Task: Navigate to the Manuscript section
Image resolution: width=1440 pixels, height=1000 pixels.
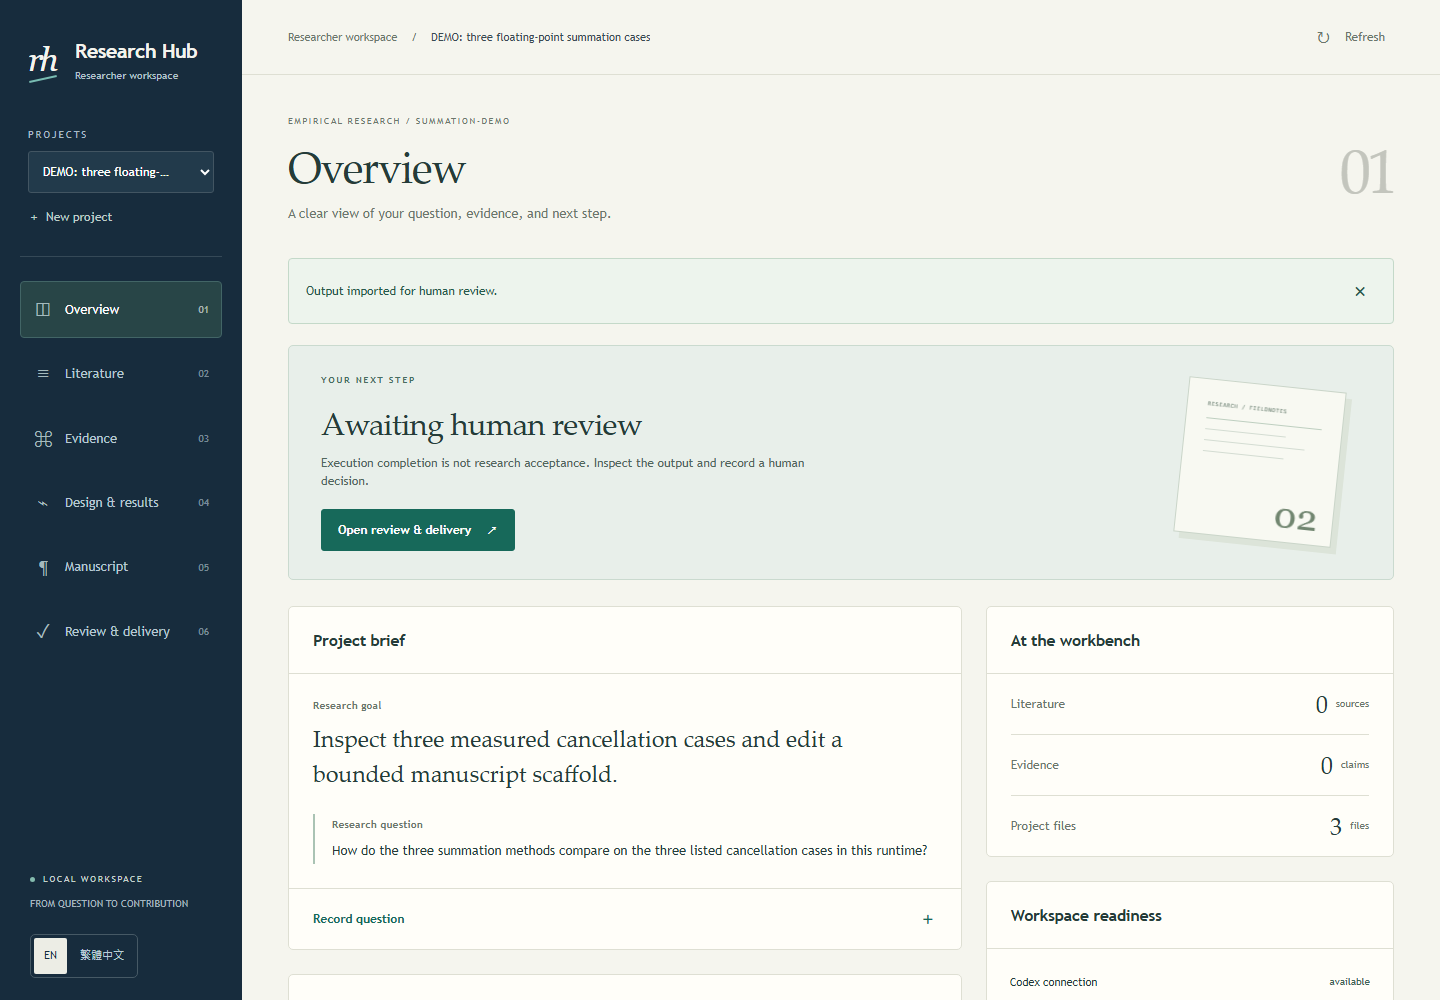Action: click(121, 567)
